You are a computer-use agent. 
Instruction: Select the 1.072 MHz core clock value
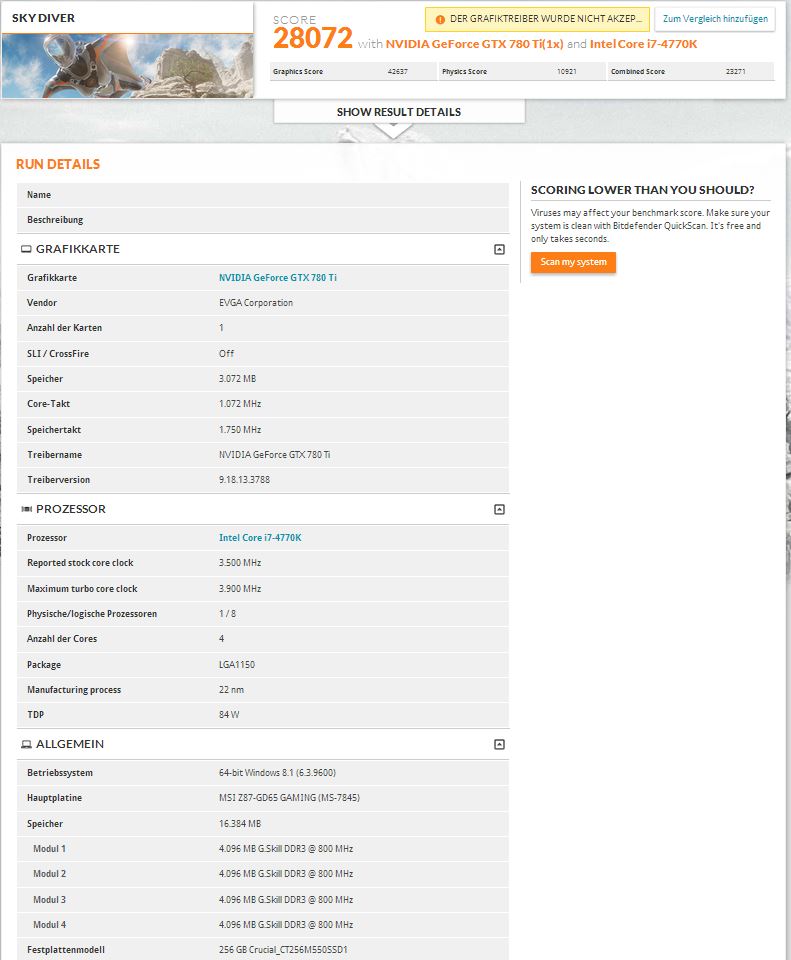point(240,403)
